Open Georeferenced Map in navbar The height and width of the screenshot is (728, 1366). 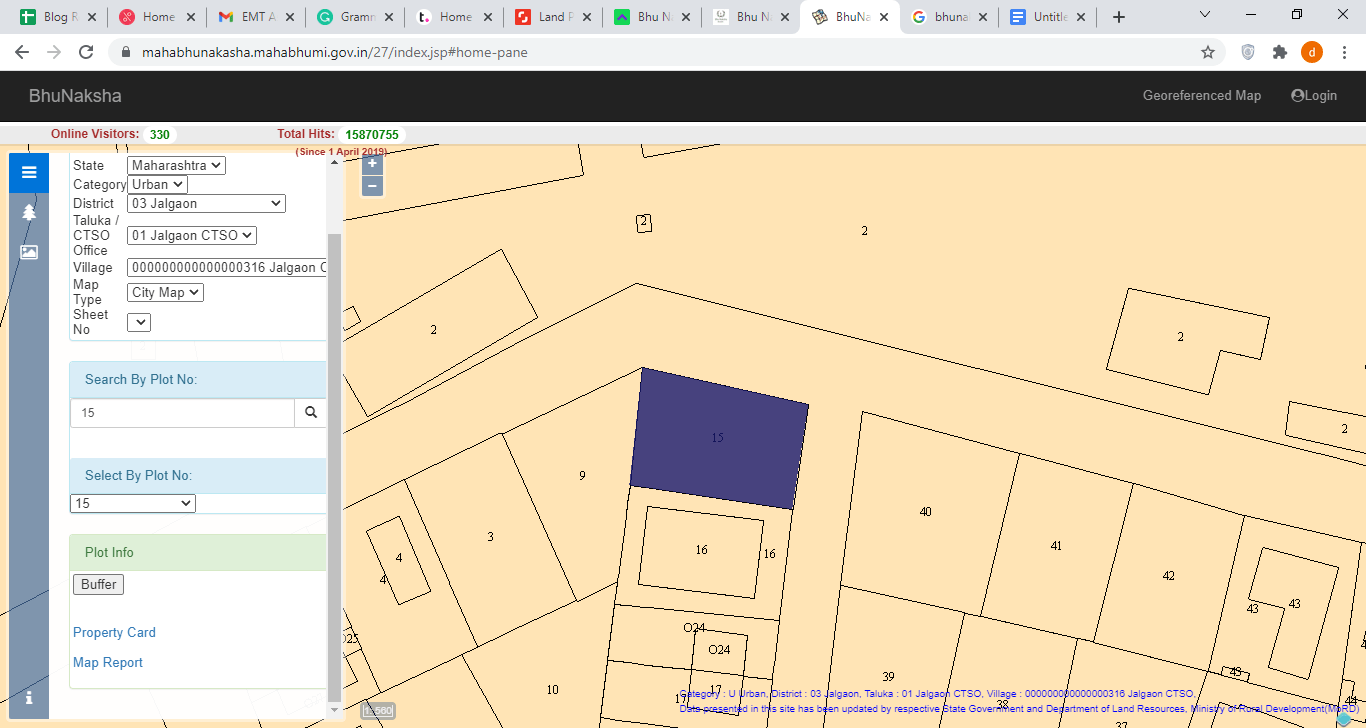pos(1201,95)
